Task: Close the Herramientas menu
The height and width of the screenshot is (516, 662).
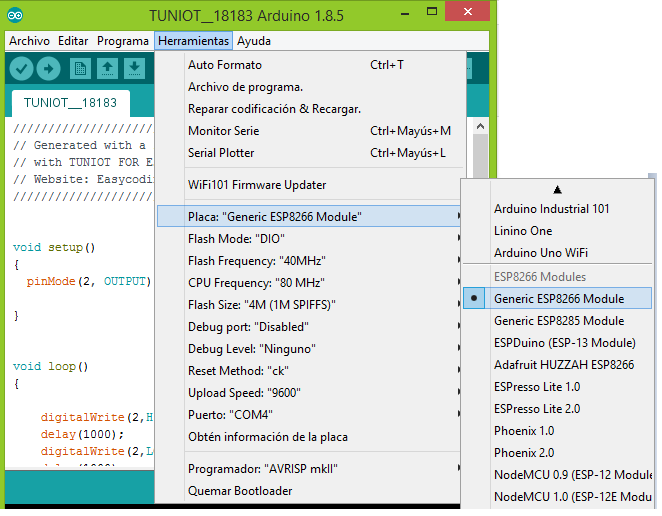Action: tap(193, 41)
